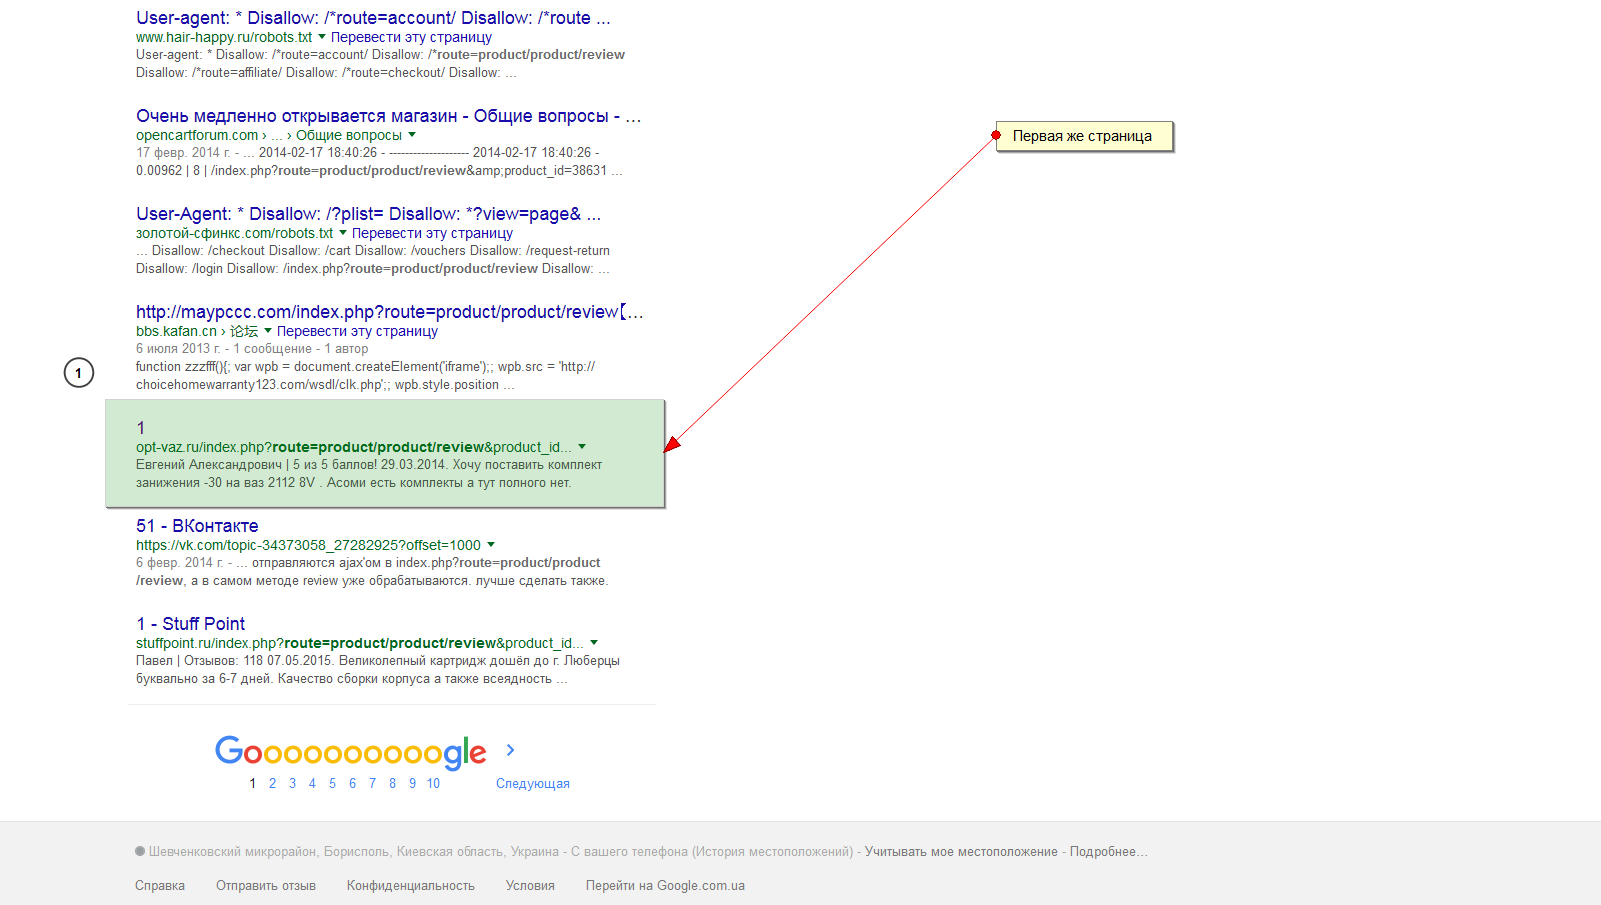Open 'Очень медленно открывается магазин' result
Image resolution: width=1601 pixels, height=905 pixels.
click(389, 116)
